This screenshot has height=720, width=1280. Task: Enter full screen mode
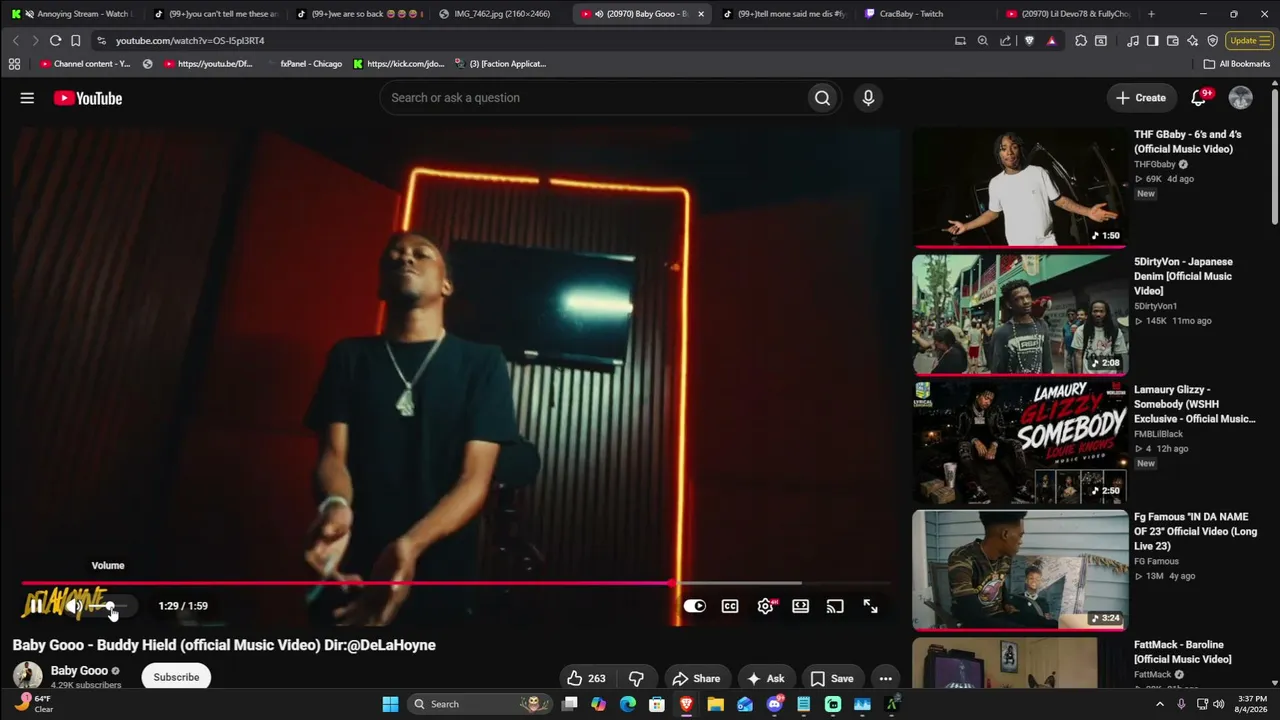click(x=870, y=606)
